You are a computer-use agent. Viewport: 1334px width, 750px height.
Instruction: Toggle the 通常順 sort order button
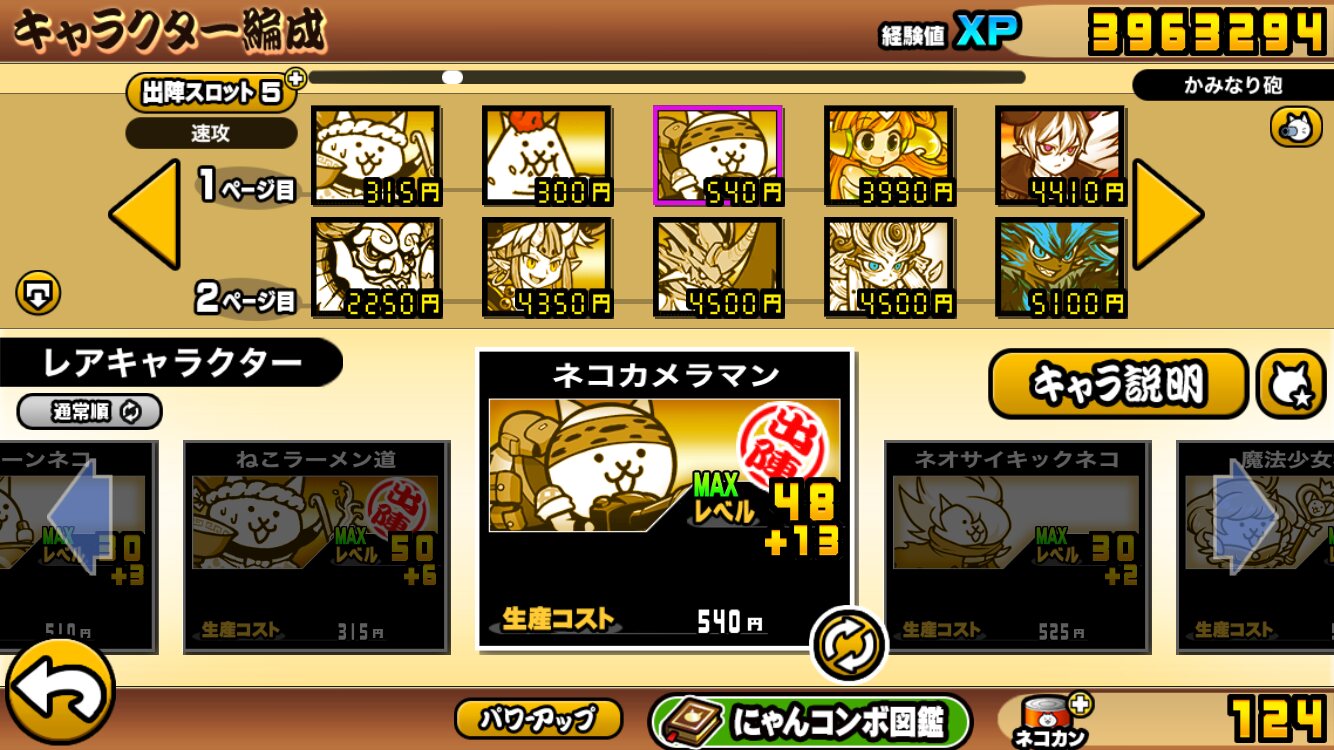click(89, 411)
